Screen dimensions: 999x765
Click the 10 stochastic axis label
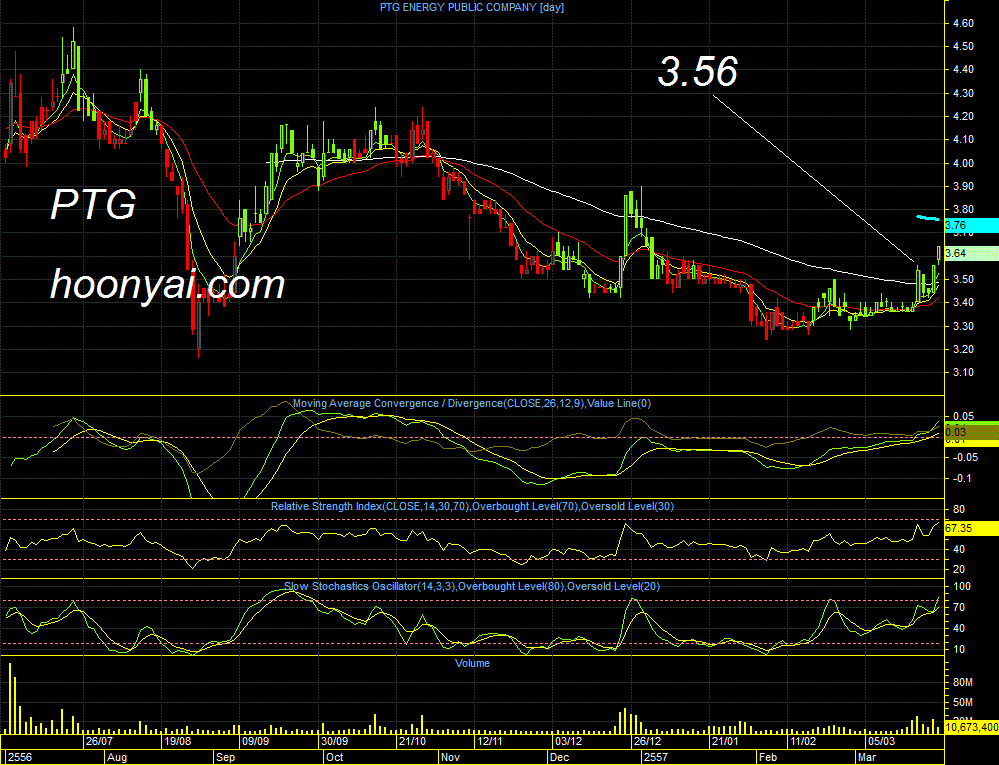tap(959, 650)
